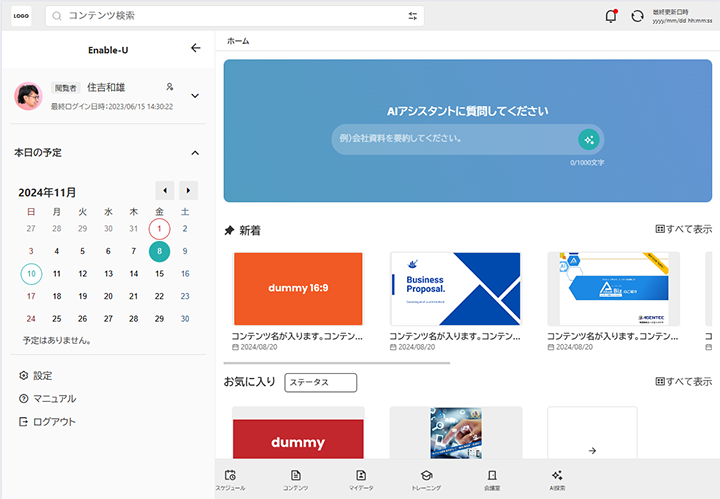
Task: Submit AI assistant question sparkle button
Action: [x=589, y=140]
